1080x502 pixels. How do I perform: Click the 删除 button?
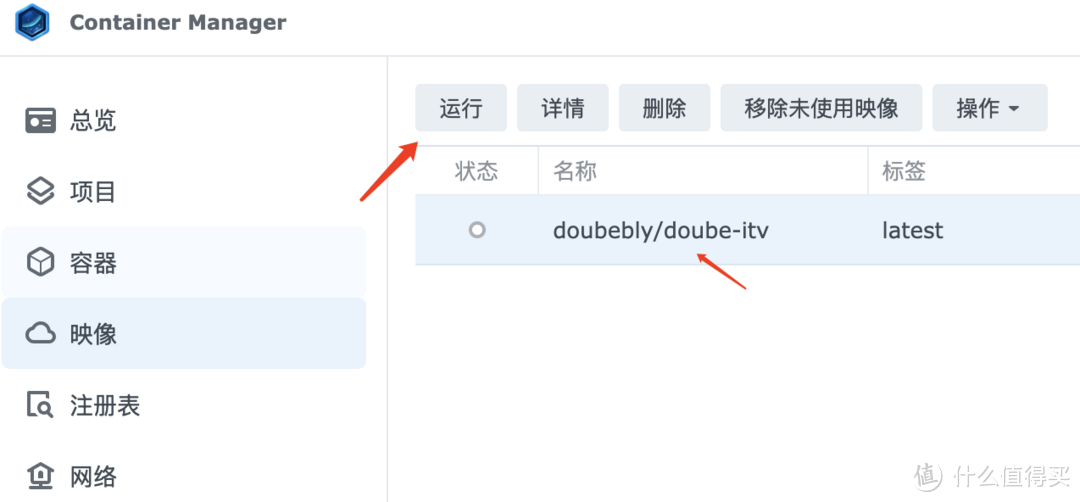(664, 108)
